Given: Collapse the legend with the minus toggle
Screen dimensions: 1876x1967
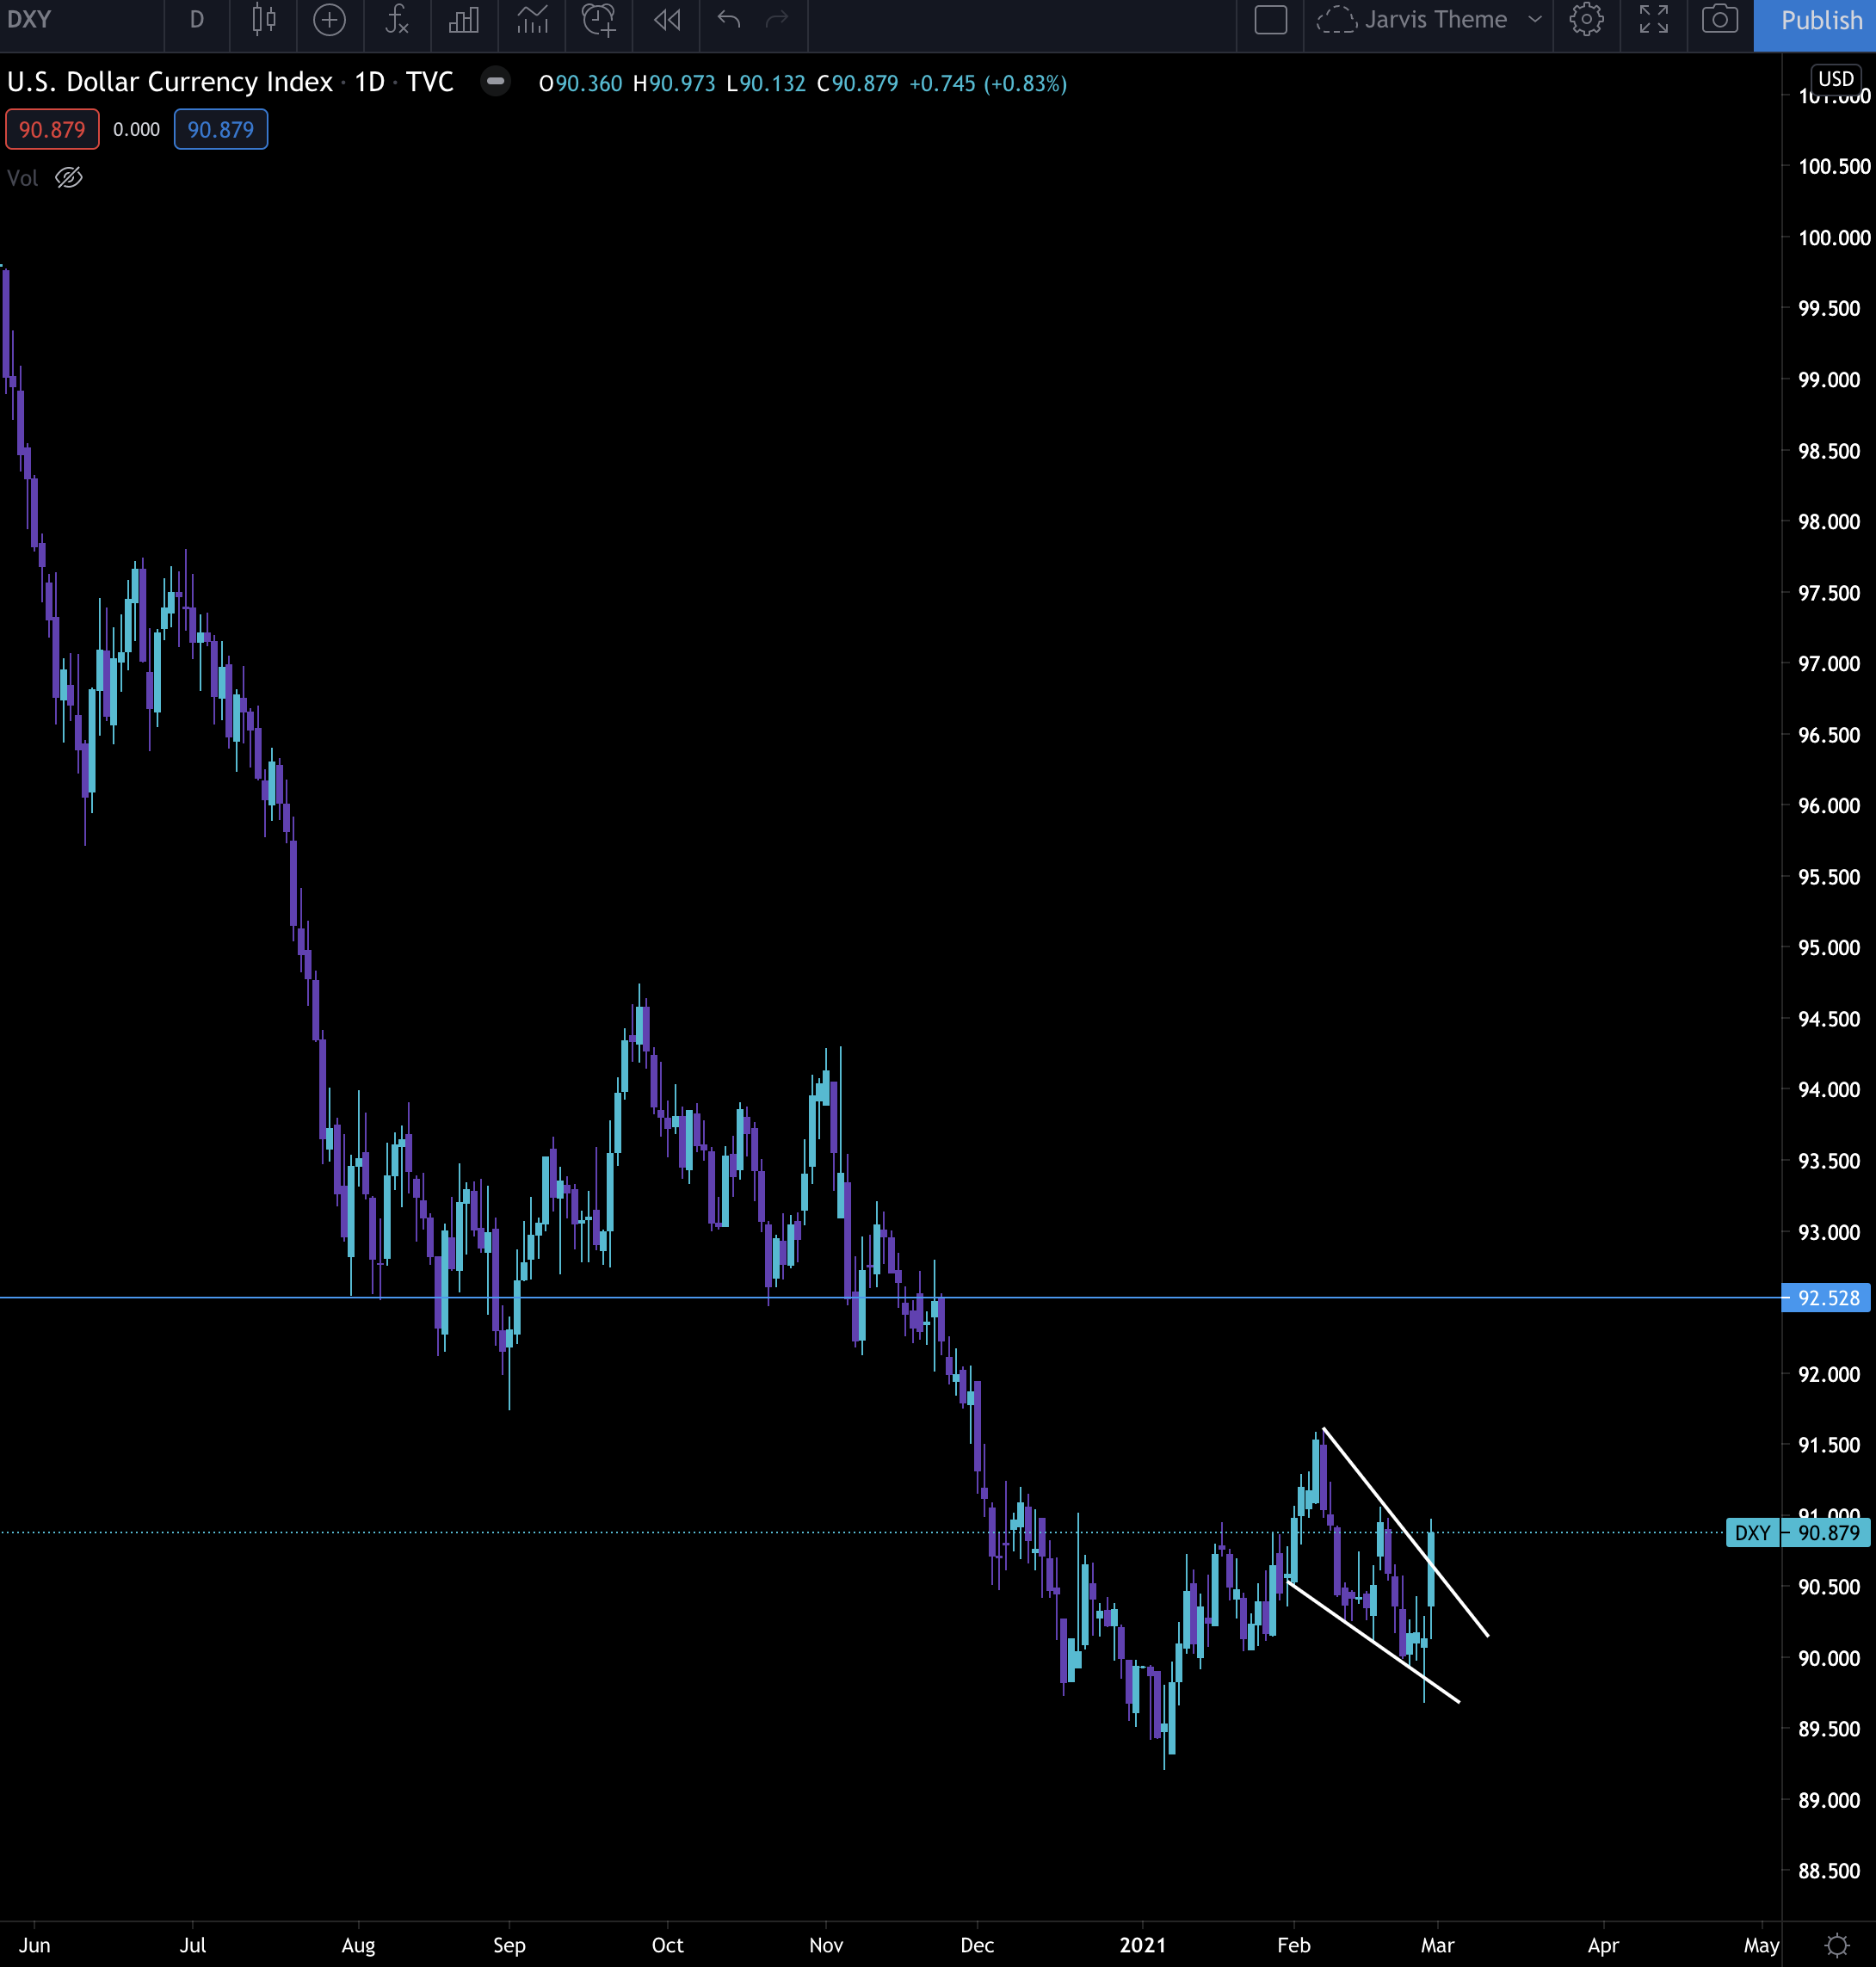Looking at the screenshot, I should click(x=495, y=82).
